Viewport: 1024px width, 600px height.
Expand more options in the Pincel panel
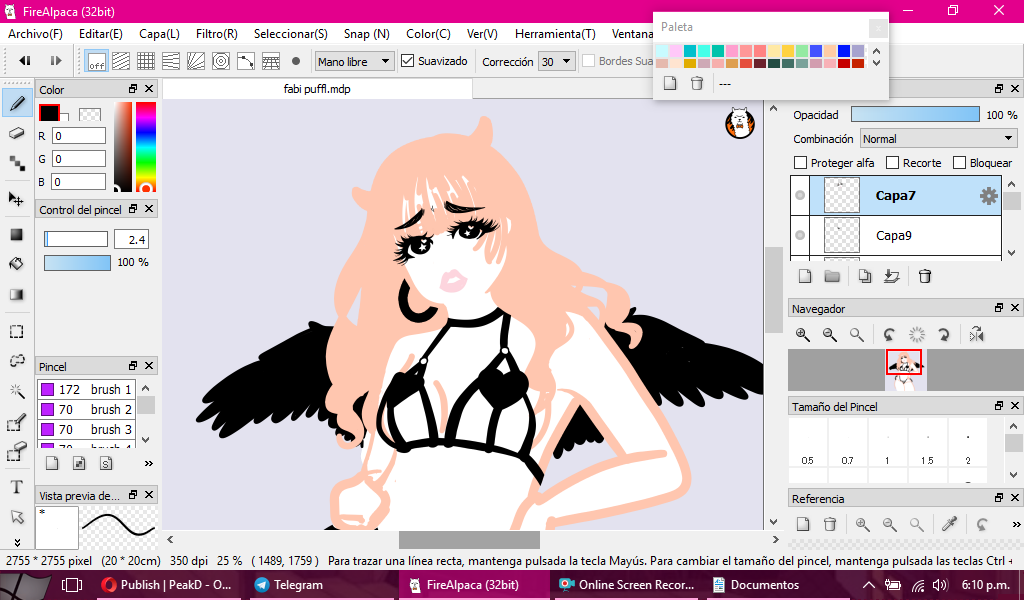tap(149, 464)
